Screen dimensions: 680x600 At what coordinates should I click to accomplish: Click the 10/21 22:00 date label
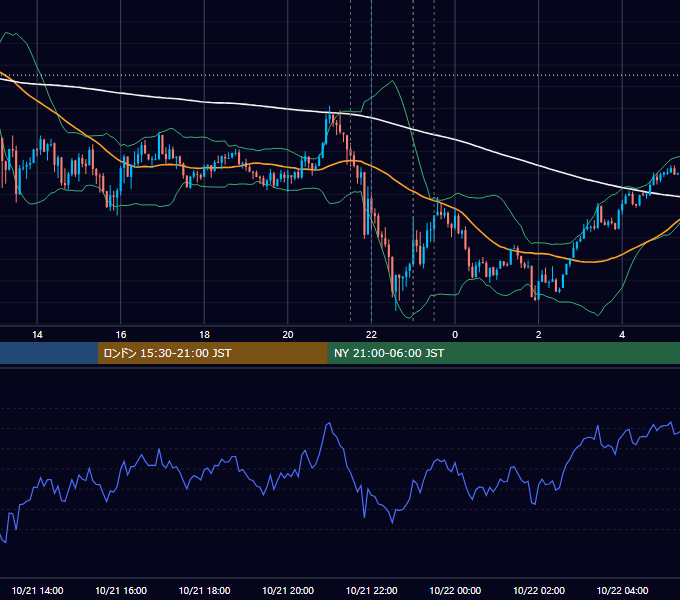(371, 590)
